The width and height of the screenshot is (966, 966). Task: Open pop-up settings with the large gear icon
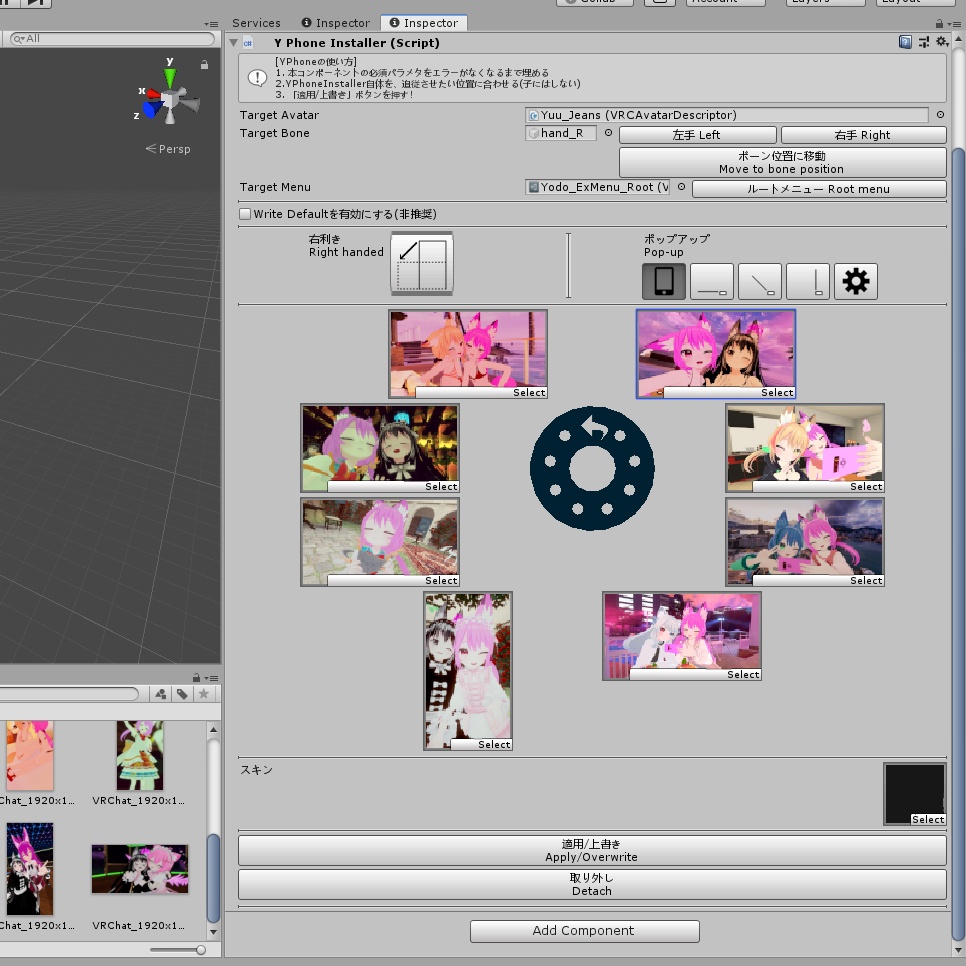(x=856, y=282)
